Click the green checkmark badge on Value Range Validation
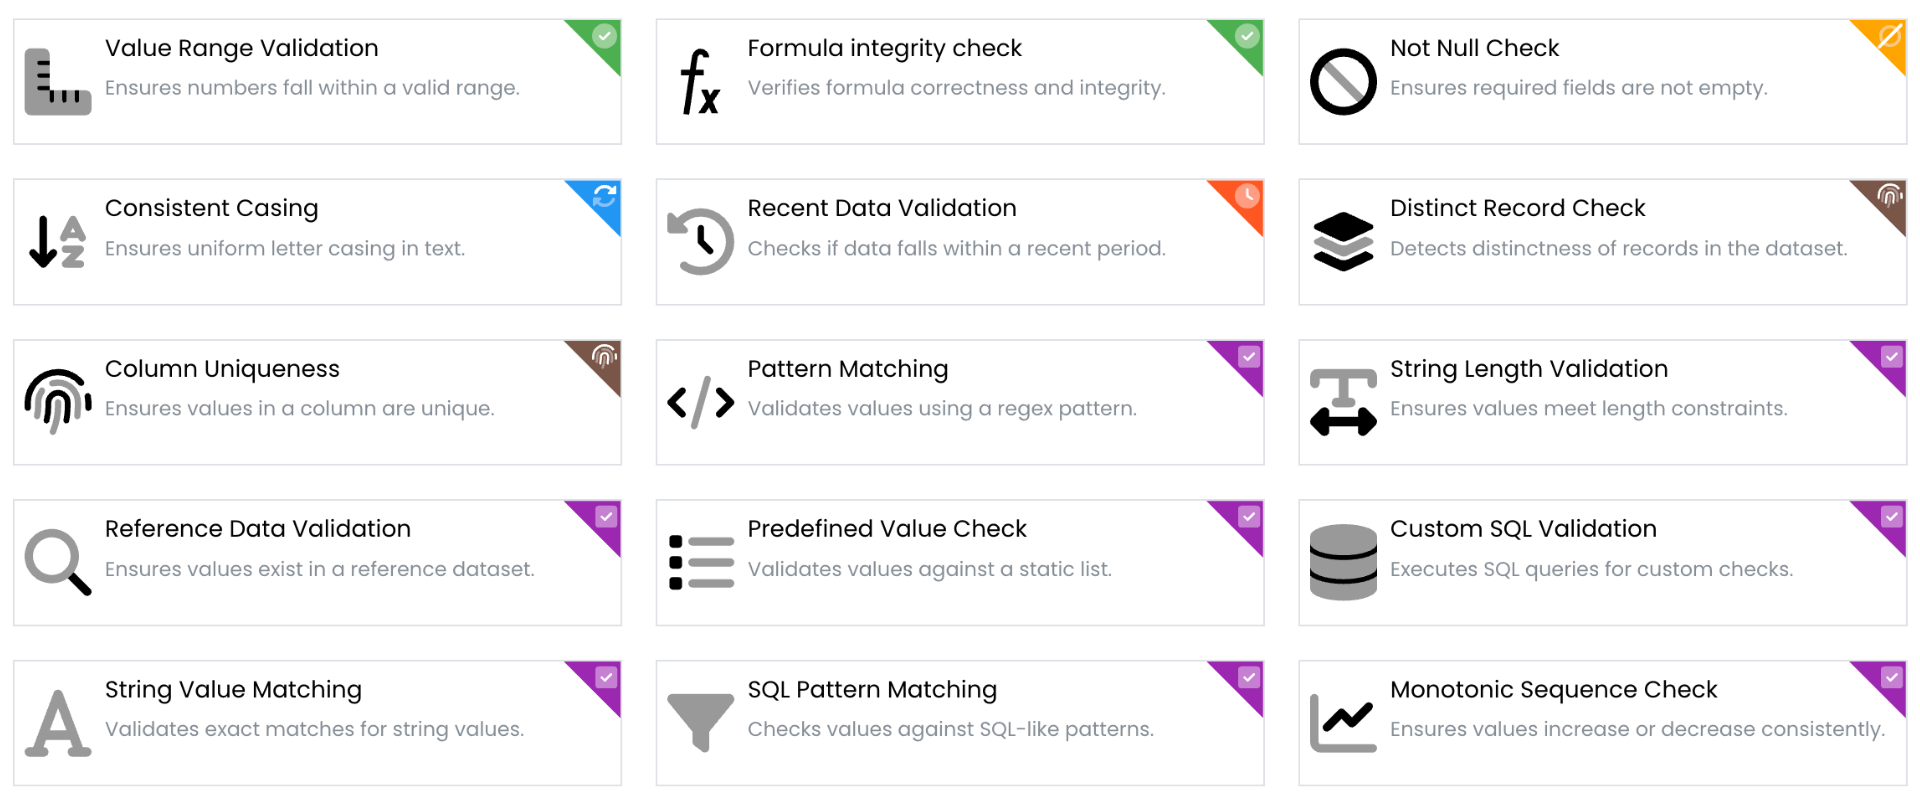This screenshot has height=800, width=1920. point(604,37)
